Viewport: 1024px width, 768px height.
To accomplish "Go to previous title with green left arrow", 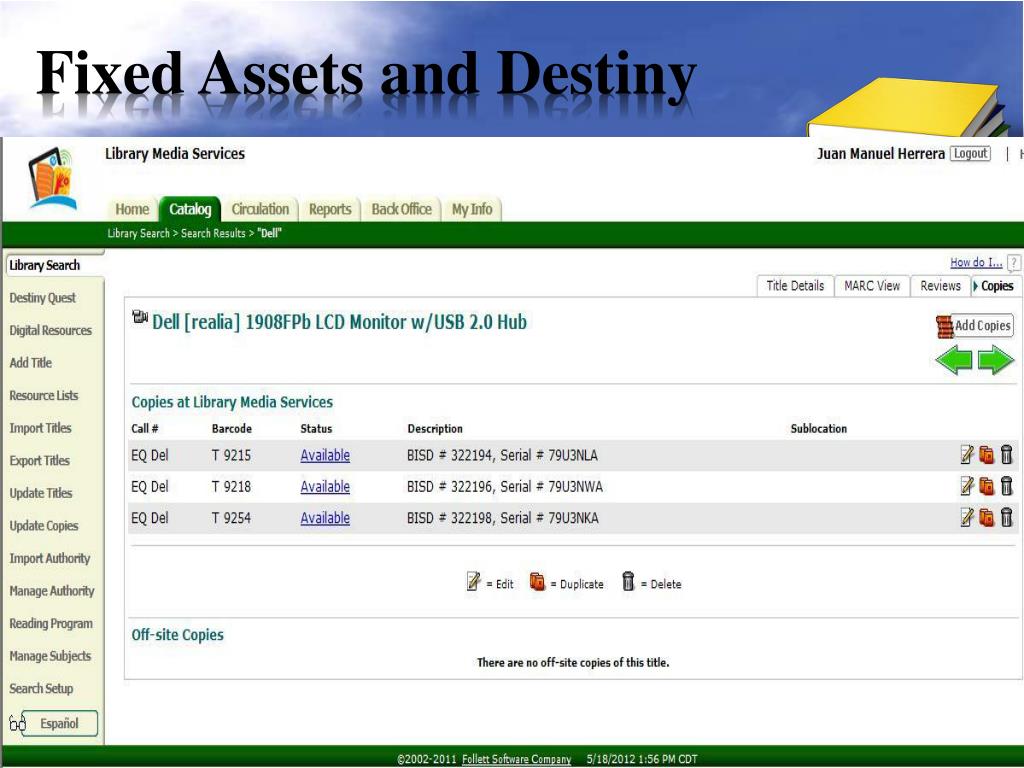I will 954,360.
